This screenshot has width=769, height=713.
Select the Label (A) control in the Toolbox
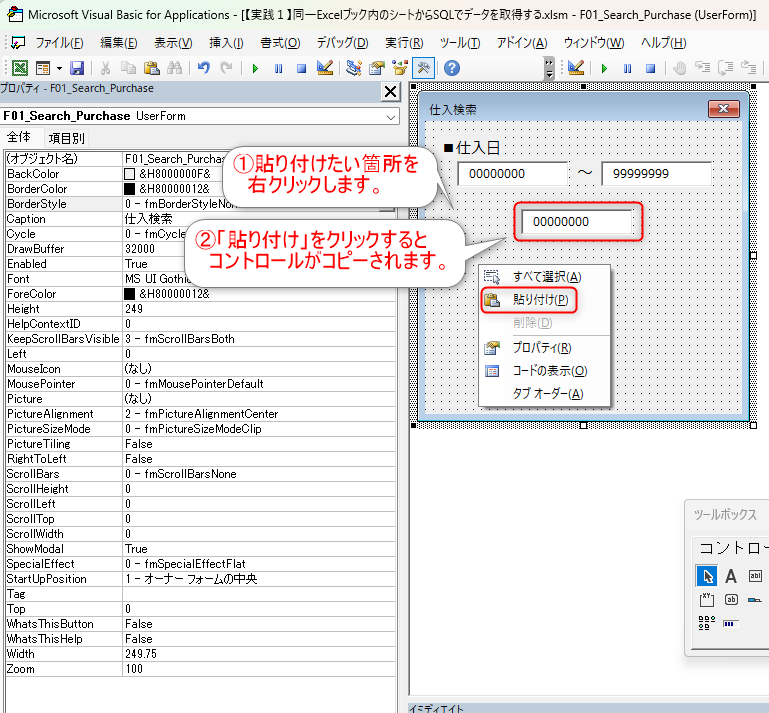point(731,576)
